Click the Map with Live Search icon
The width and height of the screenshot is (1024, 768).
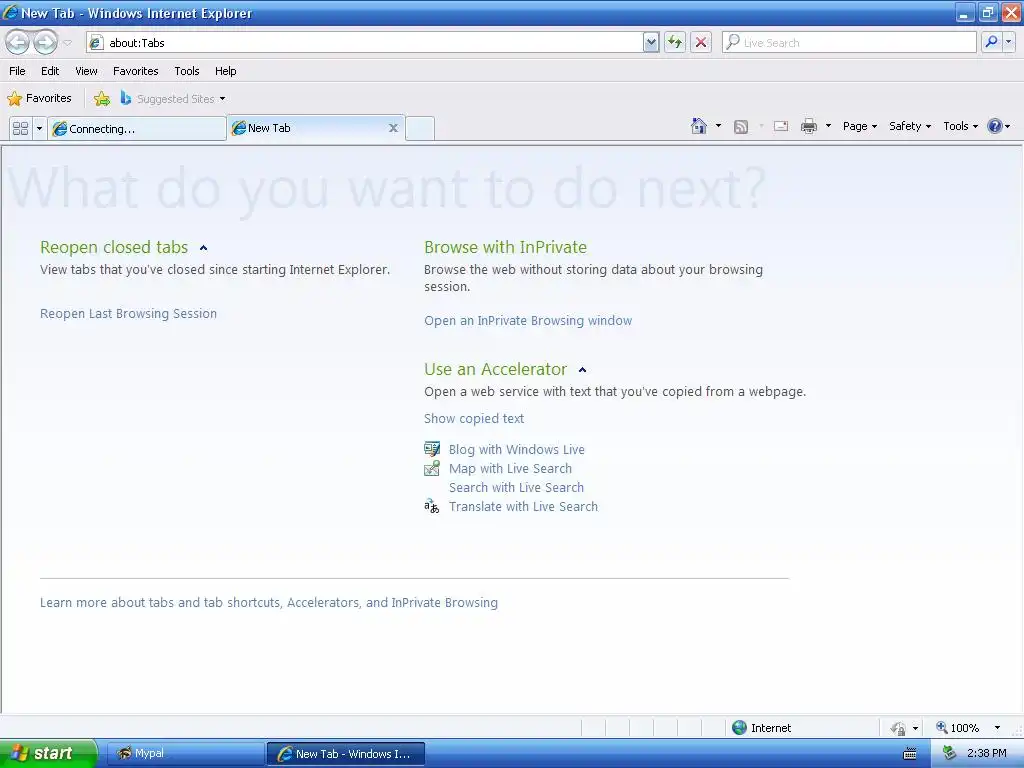pyautogui.click(x=432, y=468)
